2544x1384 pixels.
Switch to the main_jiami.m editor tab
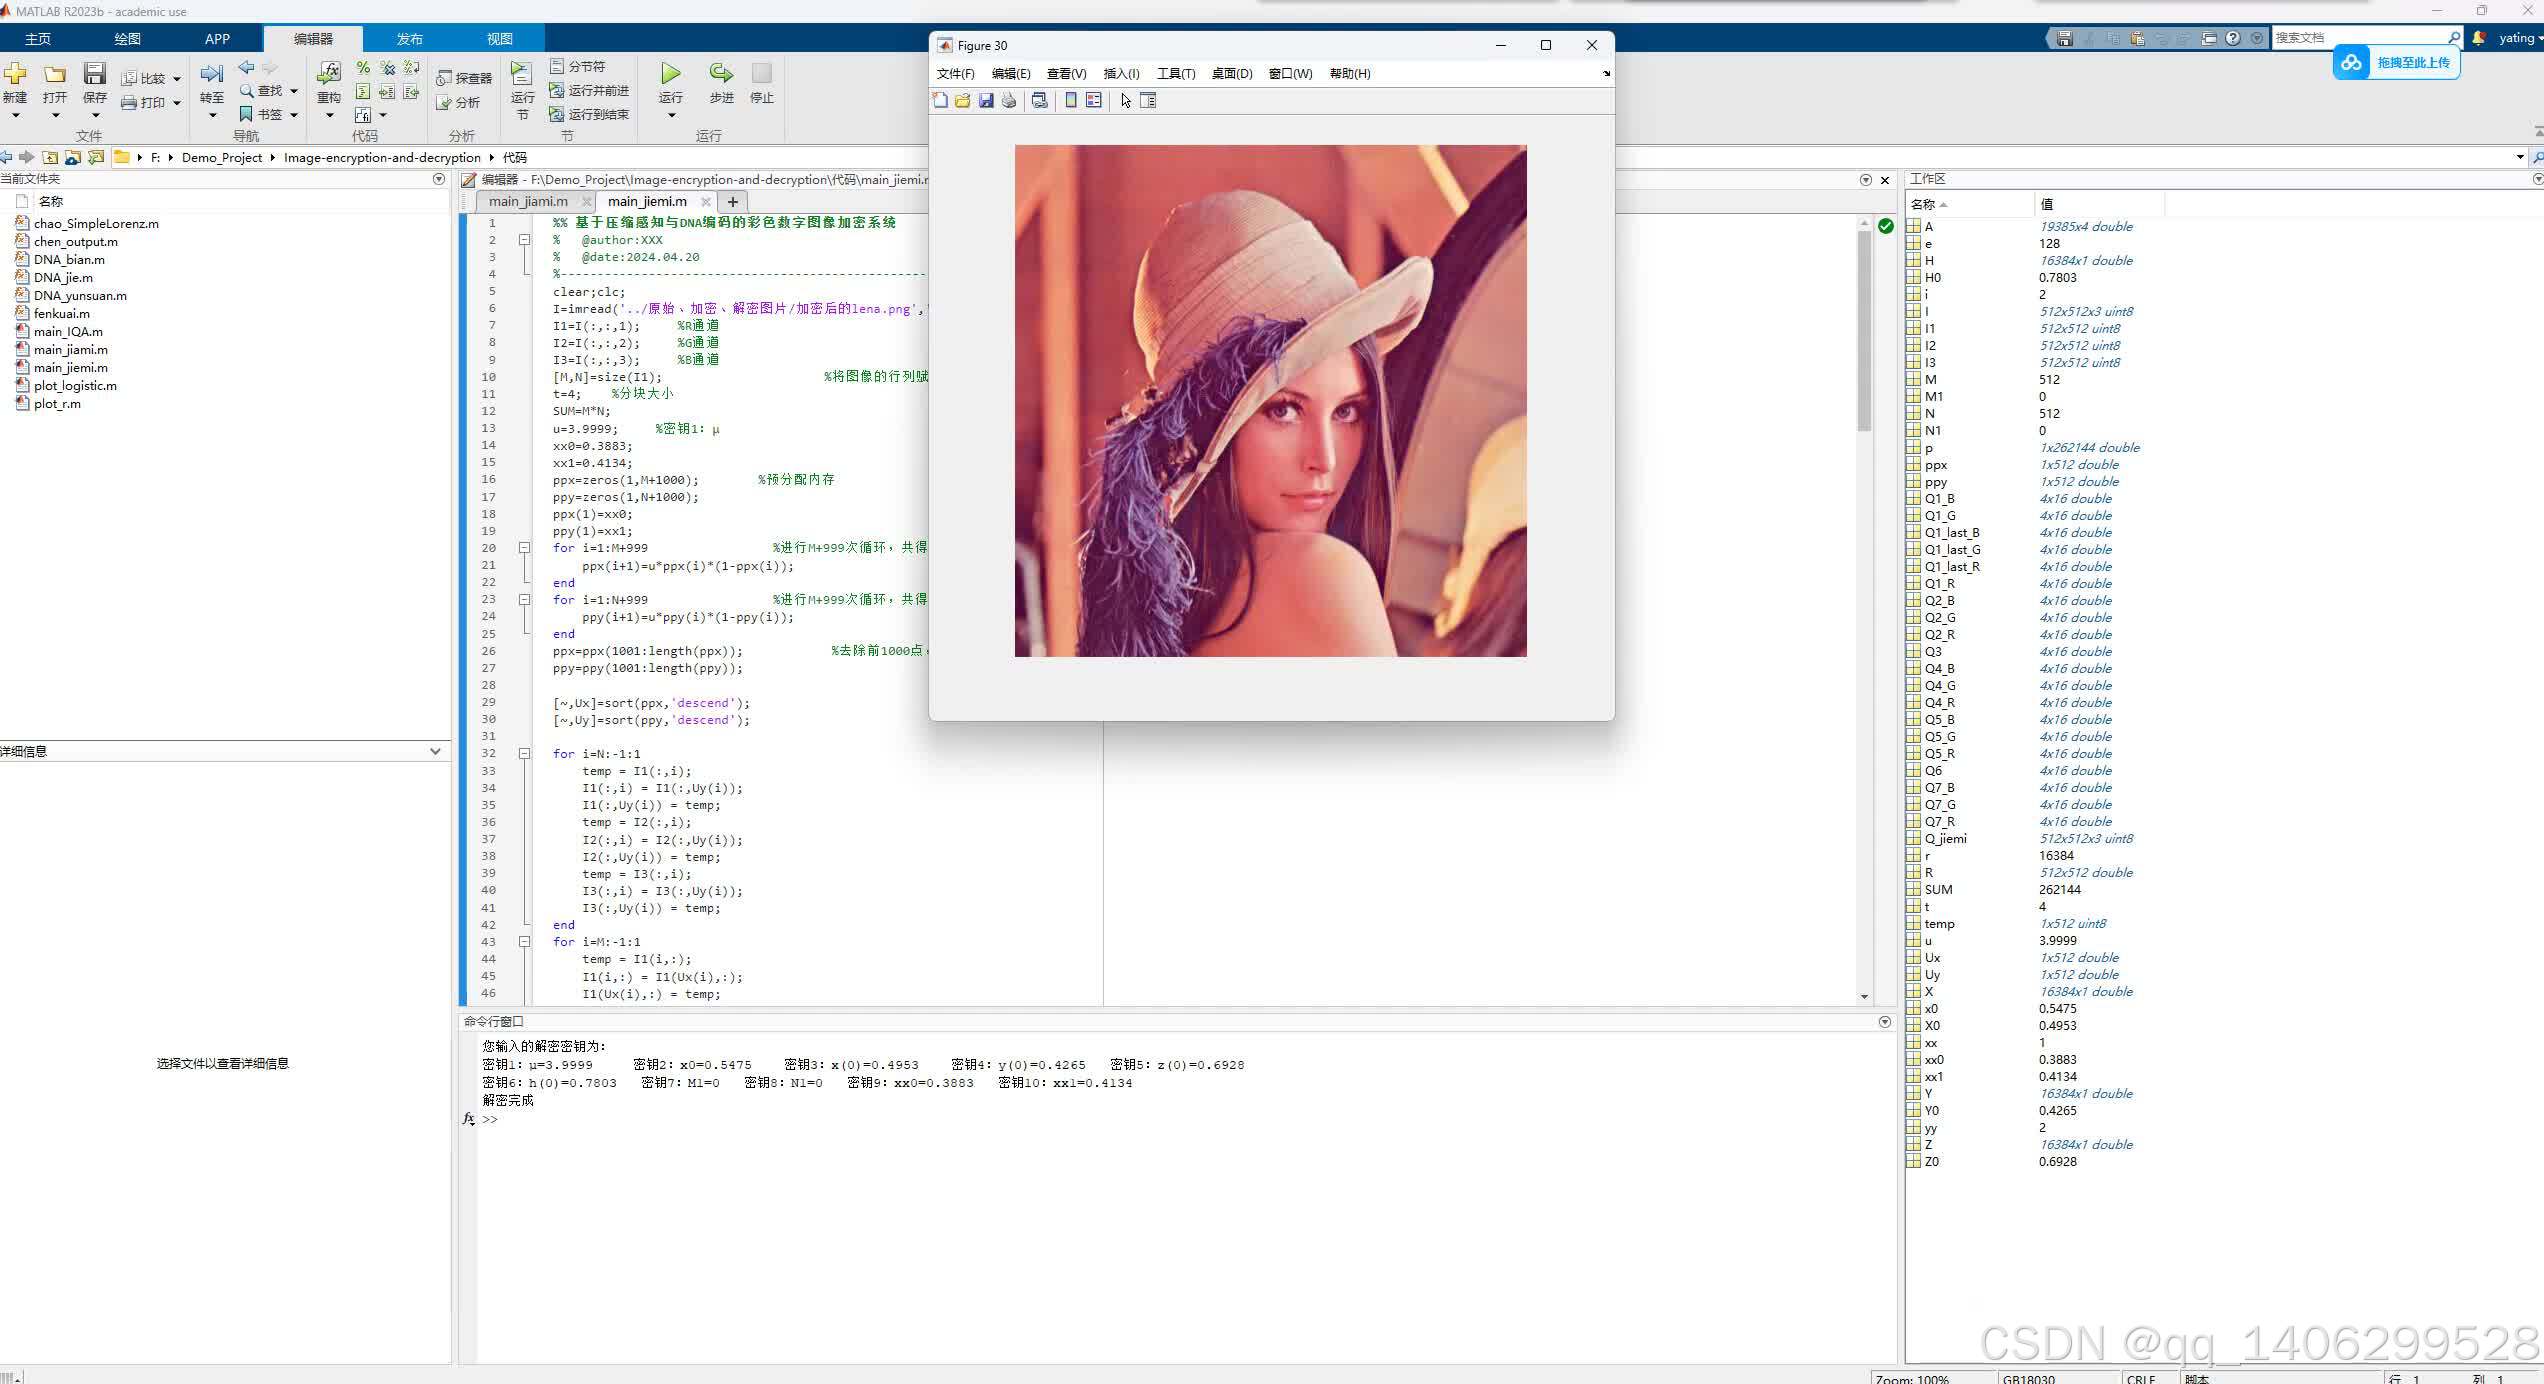pos(528,201)
